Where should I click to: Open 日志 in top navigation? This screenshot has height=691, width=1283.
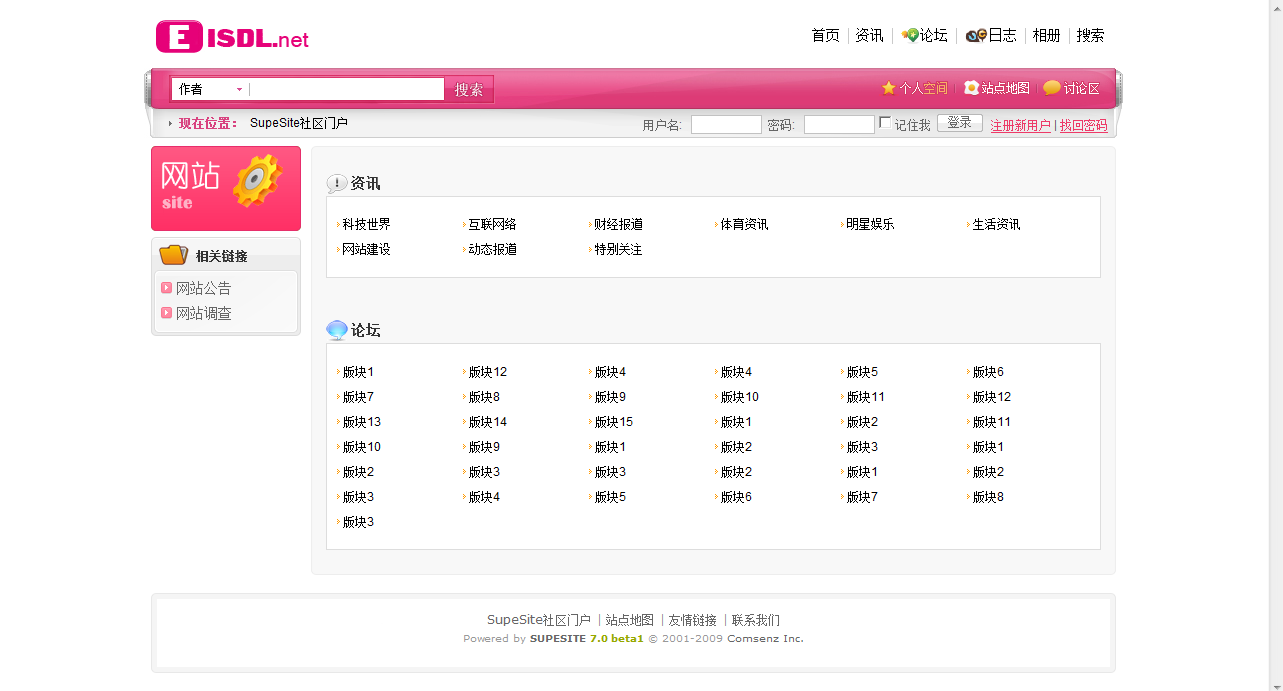point(1002,35)
